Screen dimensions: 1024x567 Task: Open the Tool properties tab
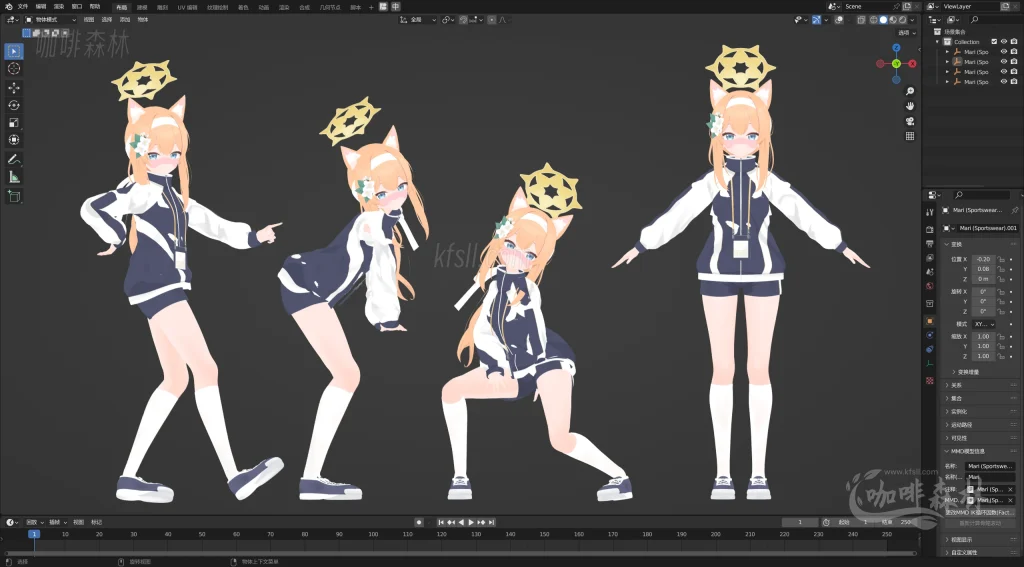(x=930, y=212)
